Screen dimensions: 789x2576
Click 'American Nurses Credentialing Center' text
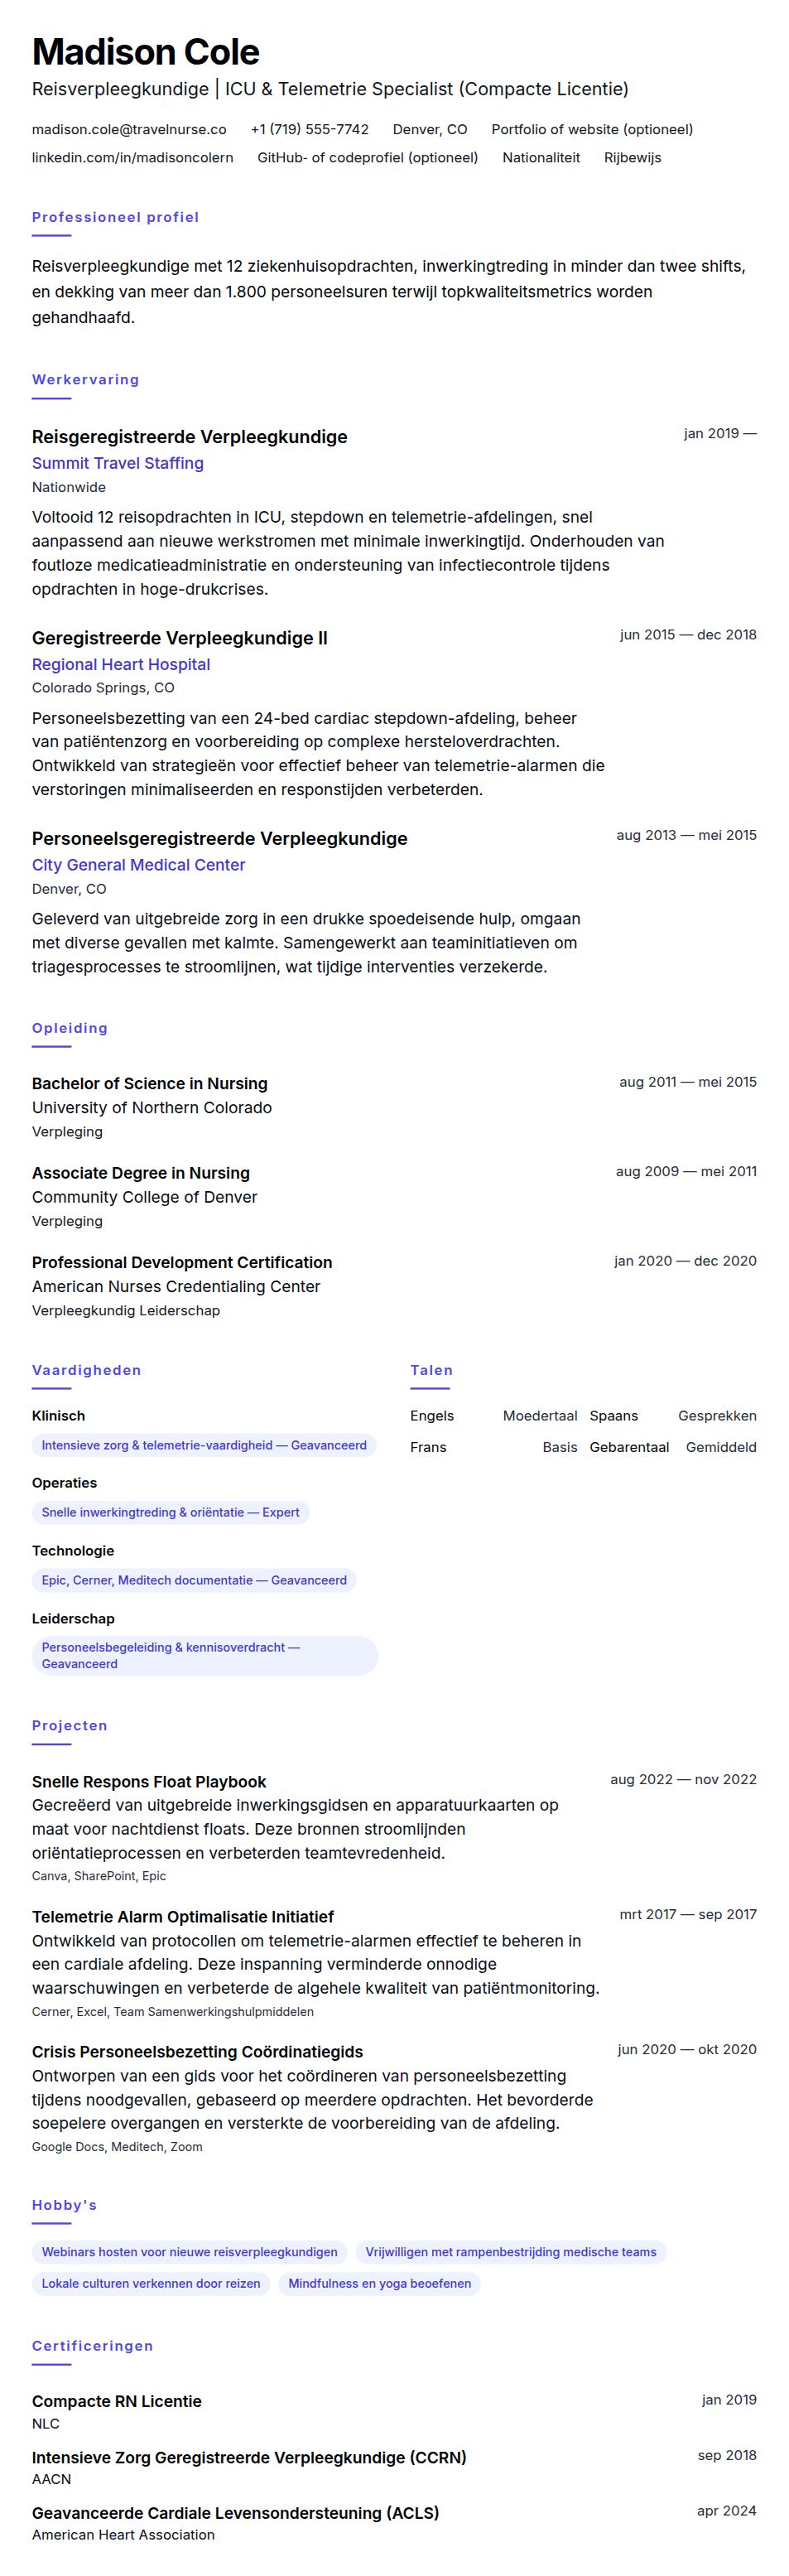tap(176, 1286)
